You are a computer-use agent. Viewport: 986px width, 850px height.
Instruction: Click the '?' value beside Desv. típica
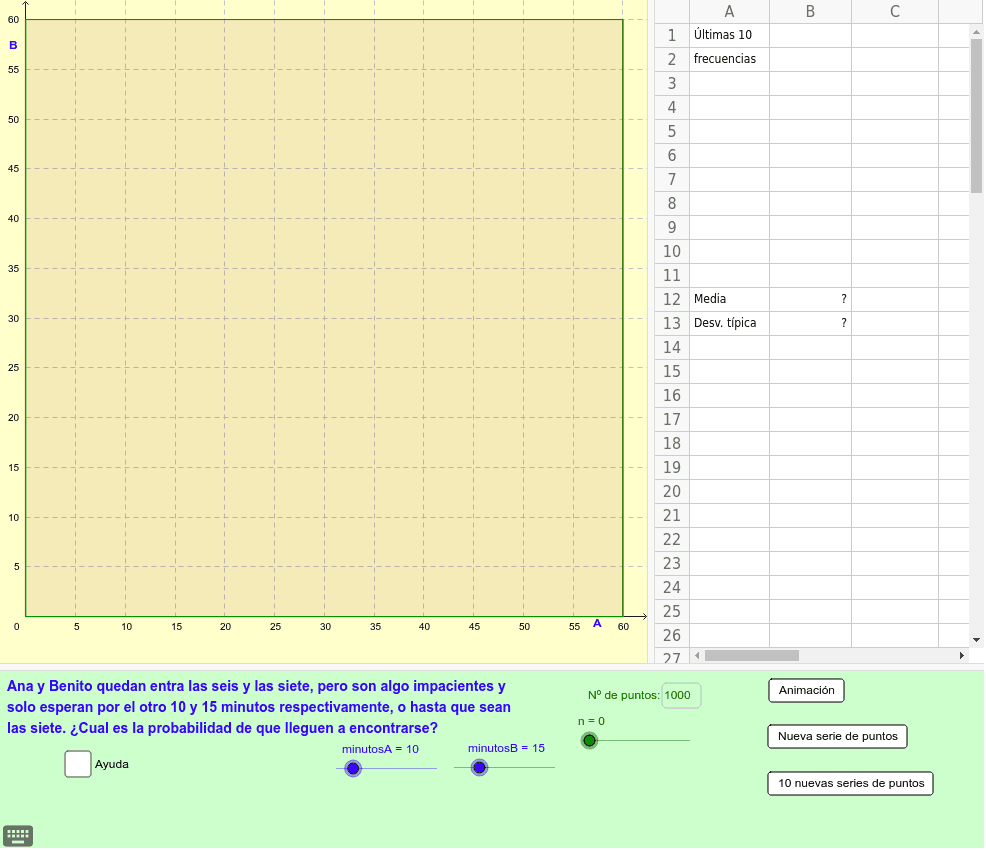(x=811, y=323)
